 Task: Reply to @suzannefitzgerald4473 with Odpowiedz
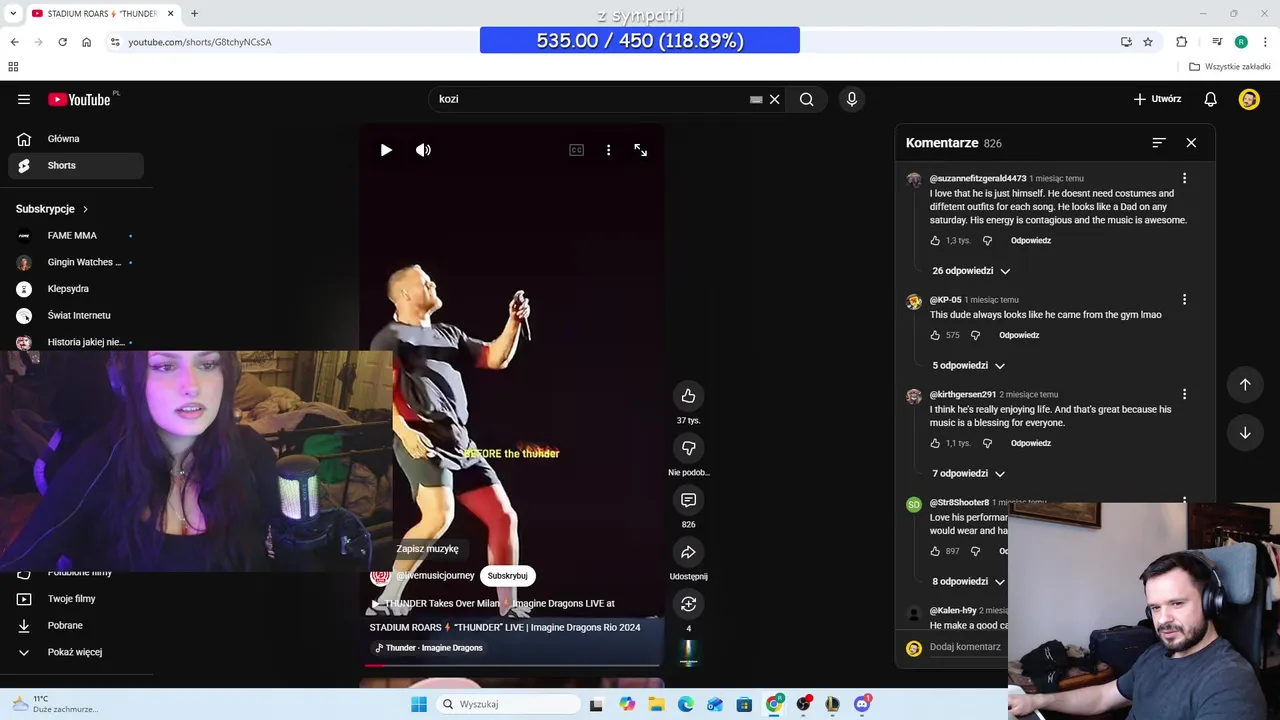1031,241
